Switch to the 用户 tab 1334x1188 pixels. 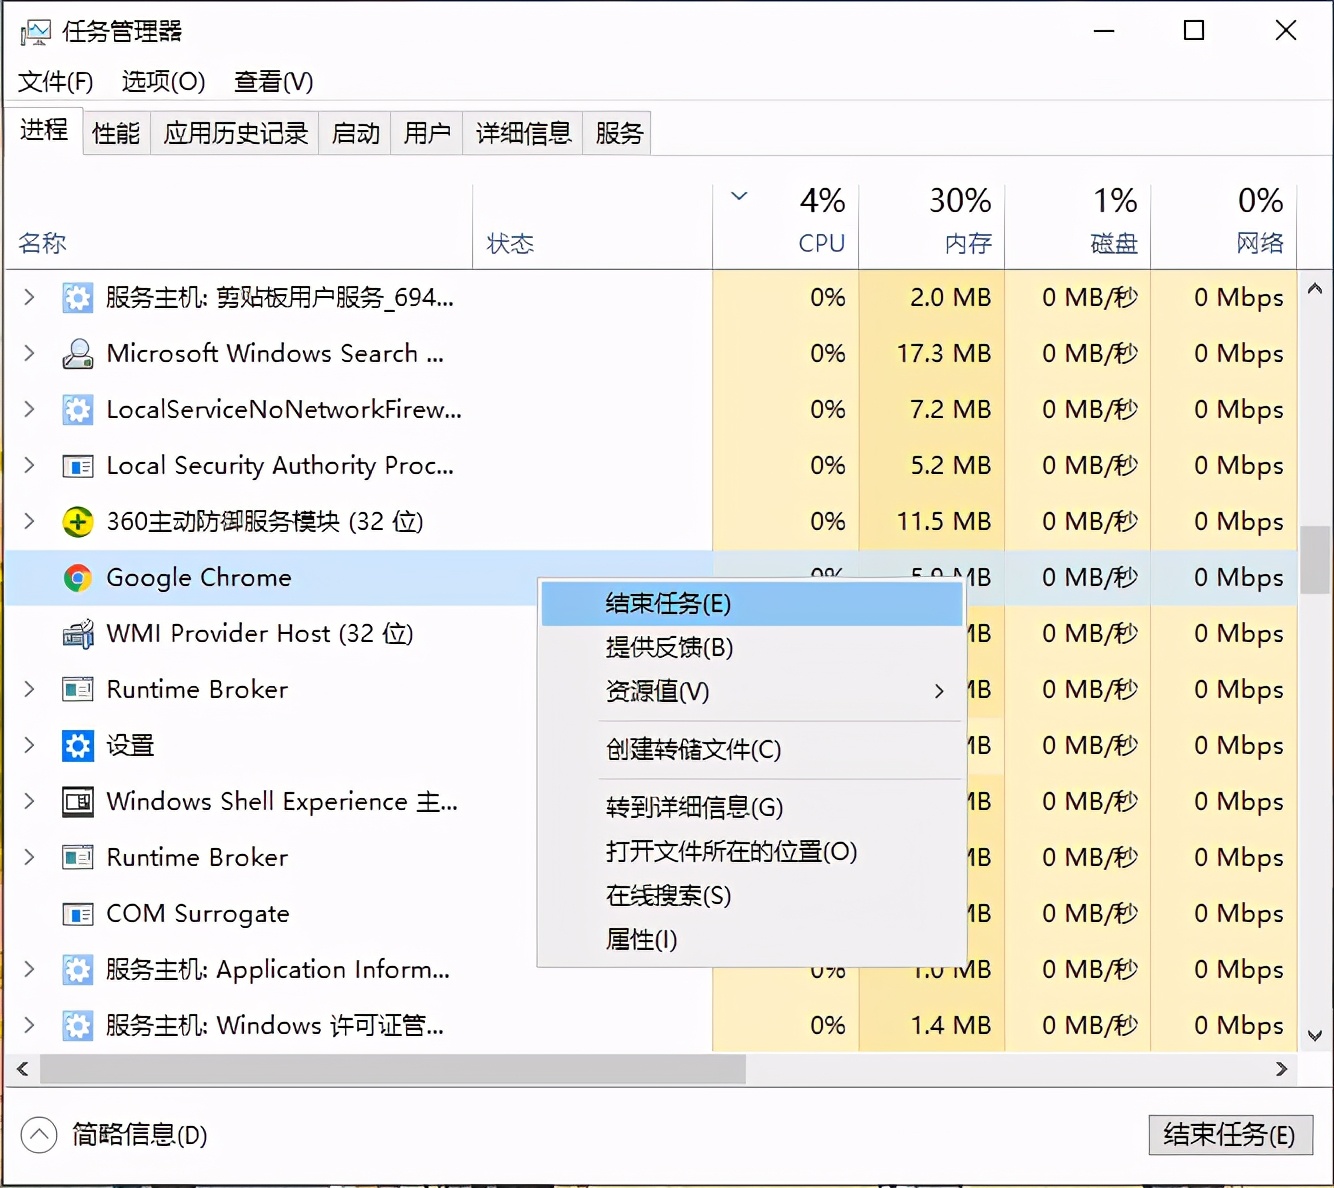(x=427, y=133)
